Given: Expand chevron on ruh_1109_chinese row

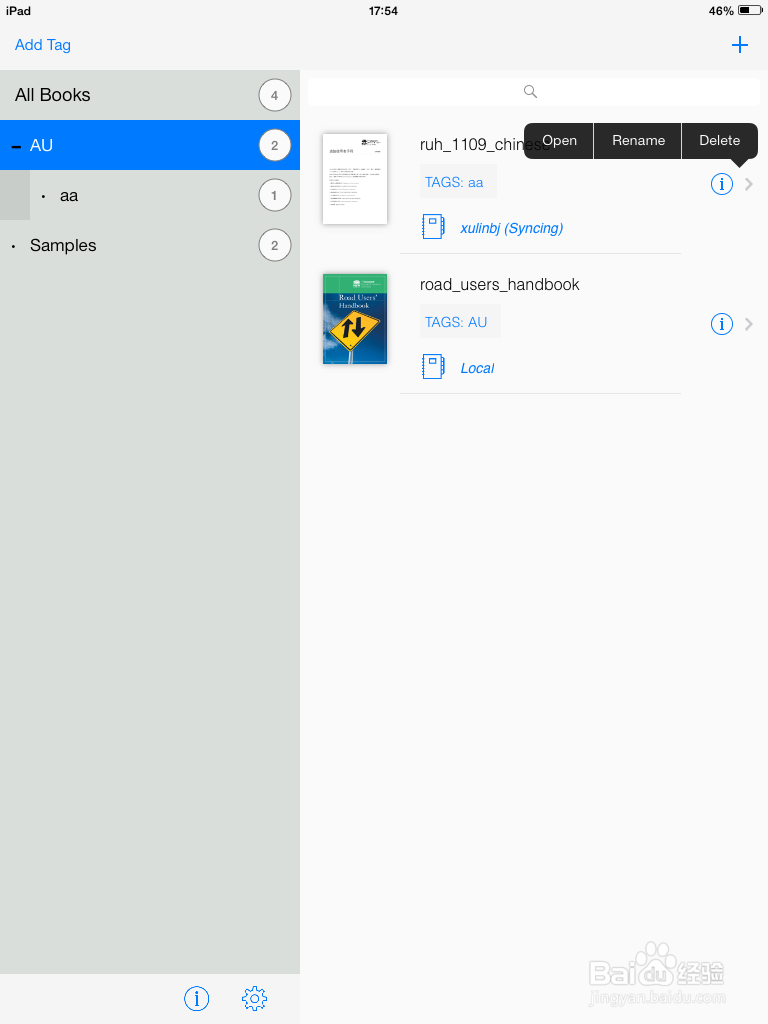Looking at the screenshot, I should click(749, 184).
